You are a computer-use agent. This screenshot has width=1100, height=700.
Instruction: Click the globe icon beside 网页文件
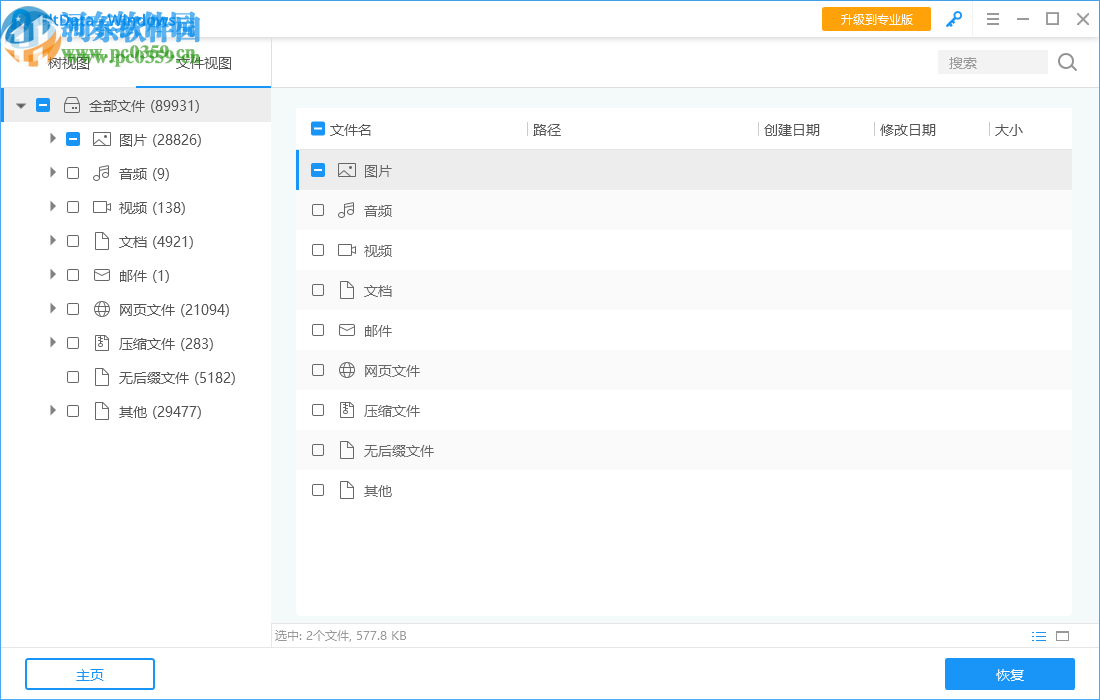point(347,370)
